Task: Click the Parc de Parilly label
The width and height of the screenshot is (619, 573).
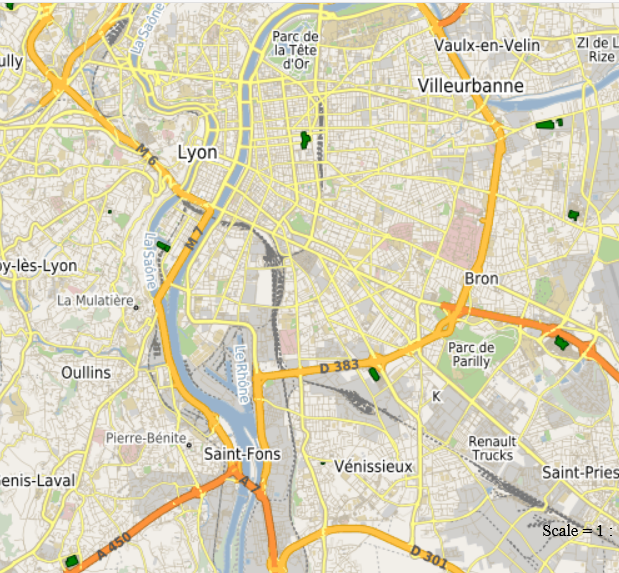Action: coord(471,354)
